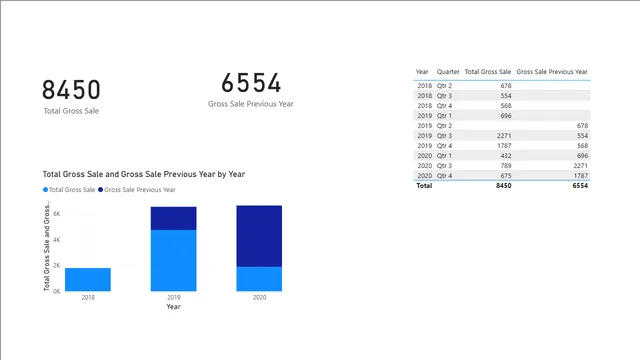Select the 6554 Gross Sale Previous Year card value

(251, 83)
